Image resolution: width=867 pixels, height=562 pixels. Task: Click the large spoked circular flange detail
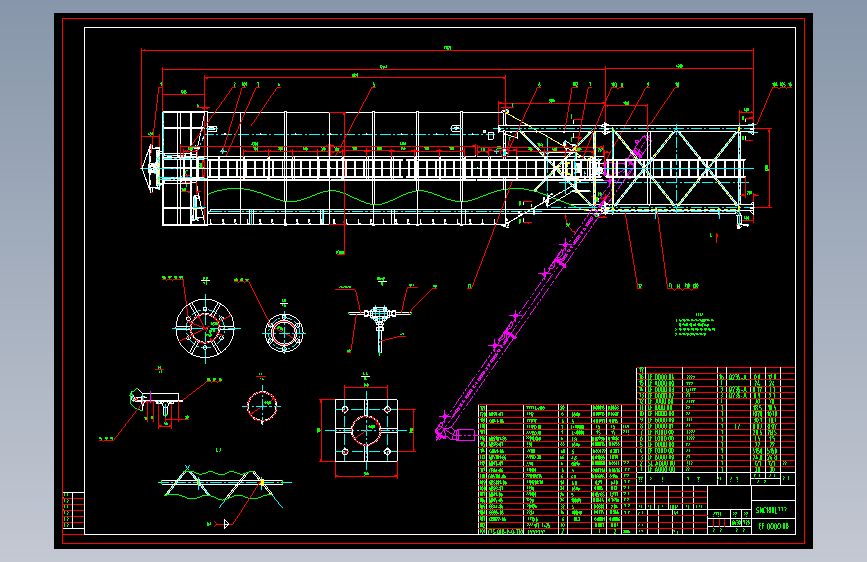tap(205, 328)
